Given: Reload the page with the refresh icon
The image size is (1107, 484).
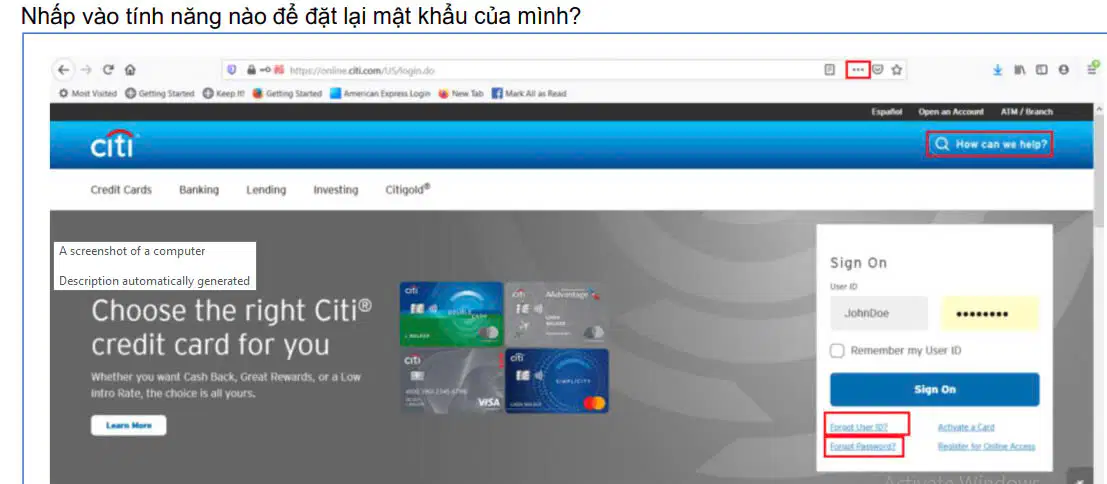Looking at the screenshot, I should [108, 70].
